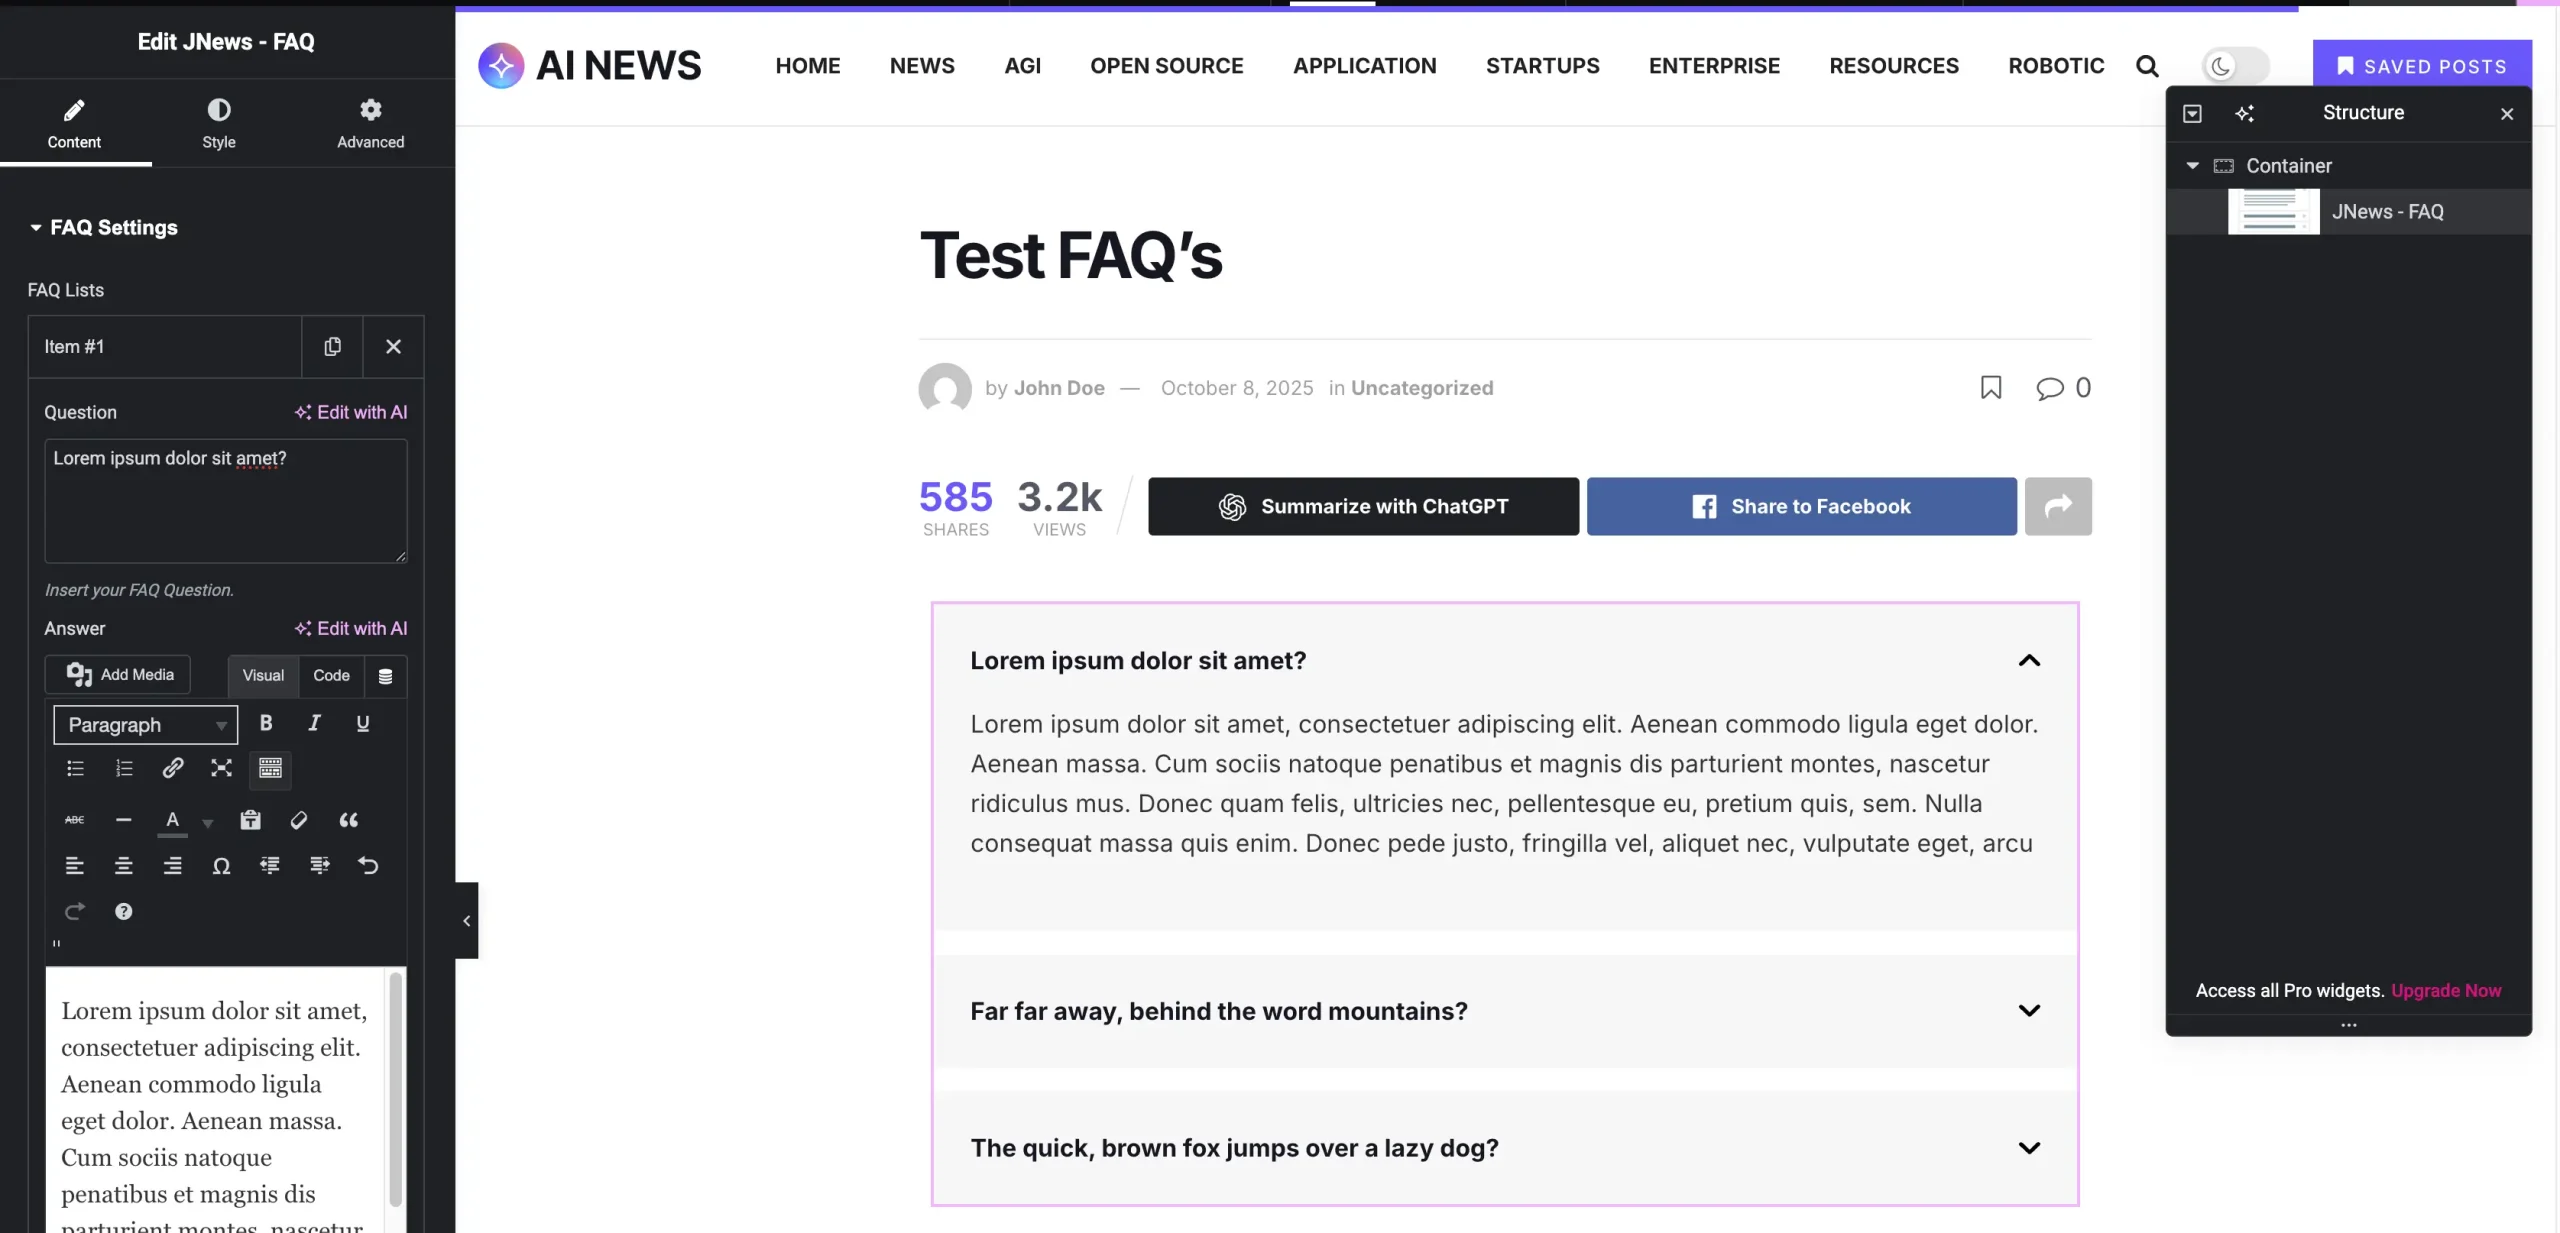The height and width of the screenshot is (1233, 2560).
Task: Click the undo arrow in the editor toolbar
Action: pos(368,866)
